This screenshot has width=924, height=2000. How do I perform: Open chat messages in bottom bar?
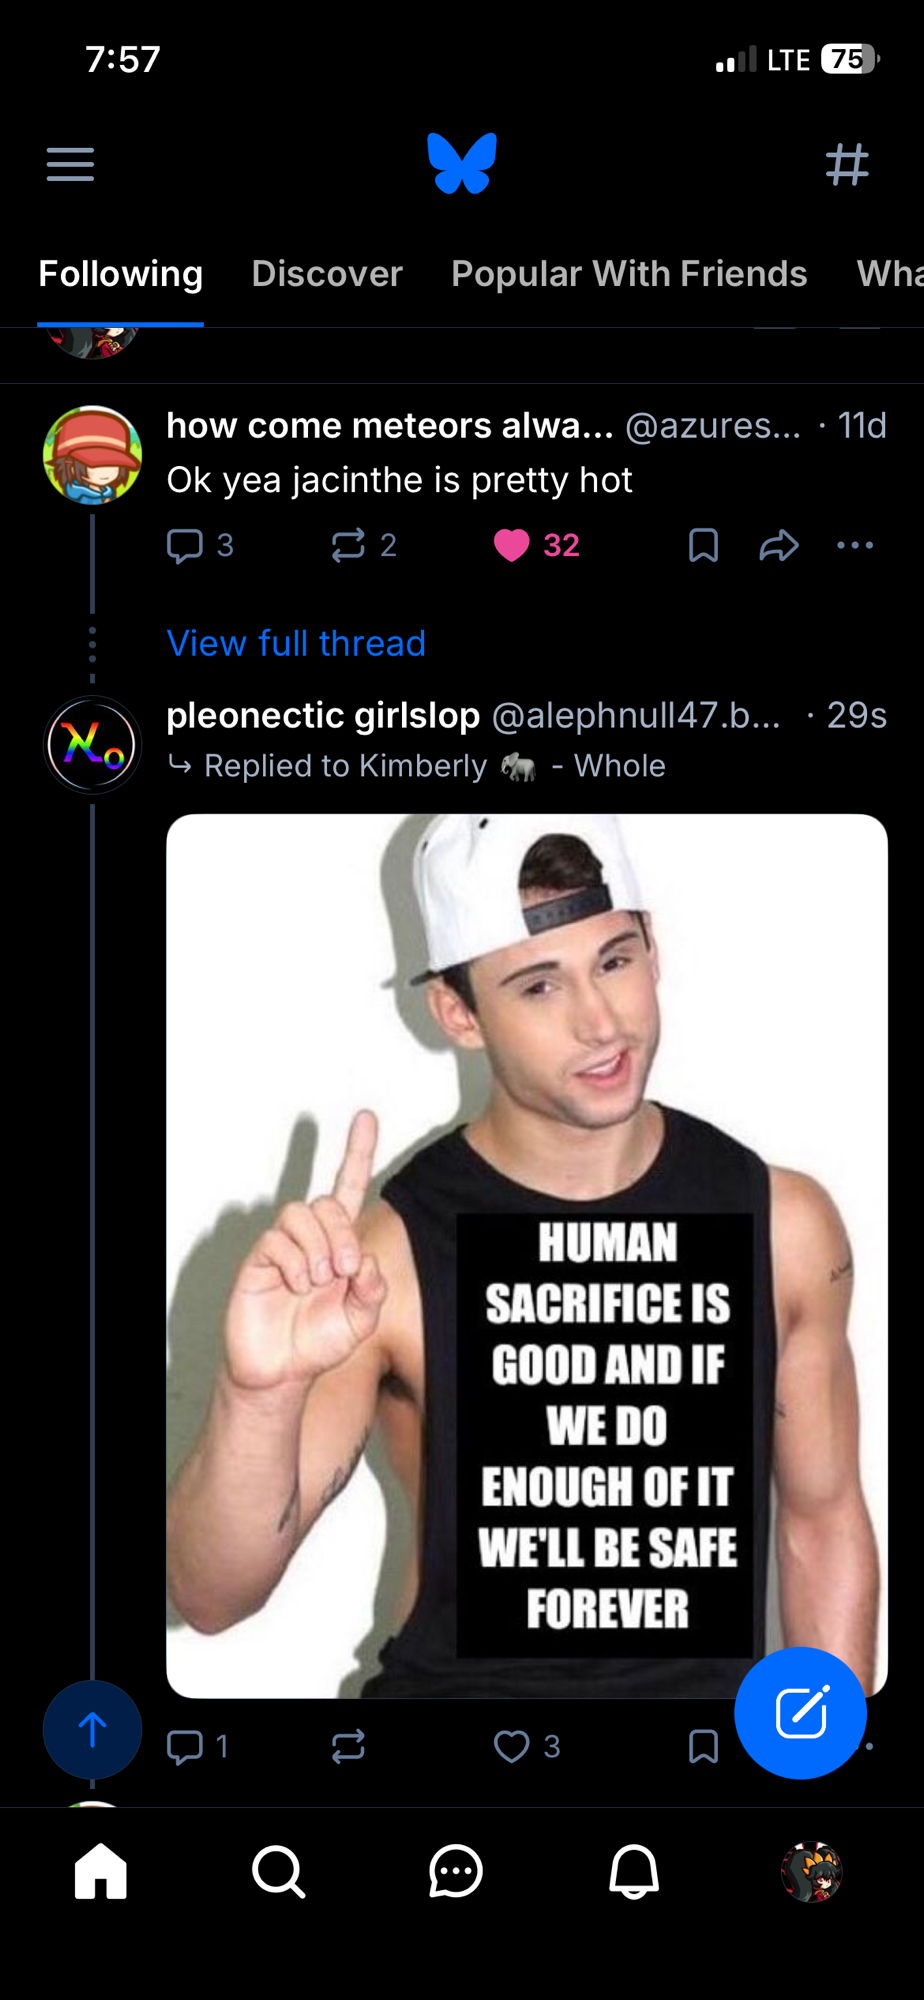click(456, 1871)
